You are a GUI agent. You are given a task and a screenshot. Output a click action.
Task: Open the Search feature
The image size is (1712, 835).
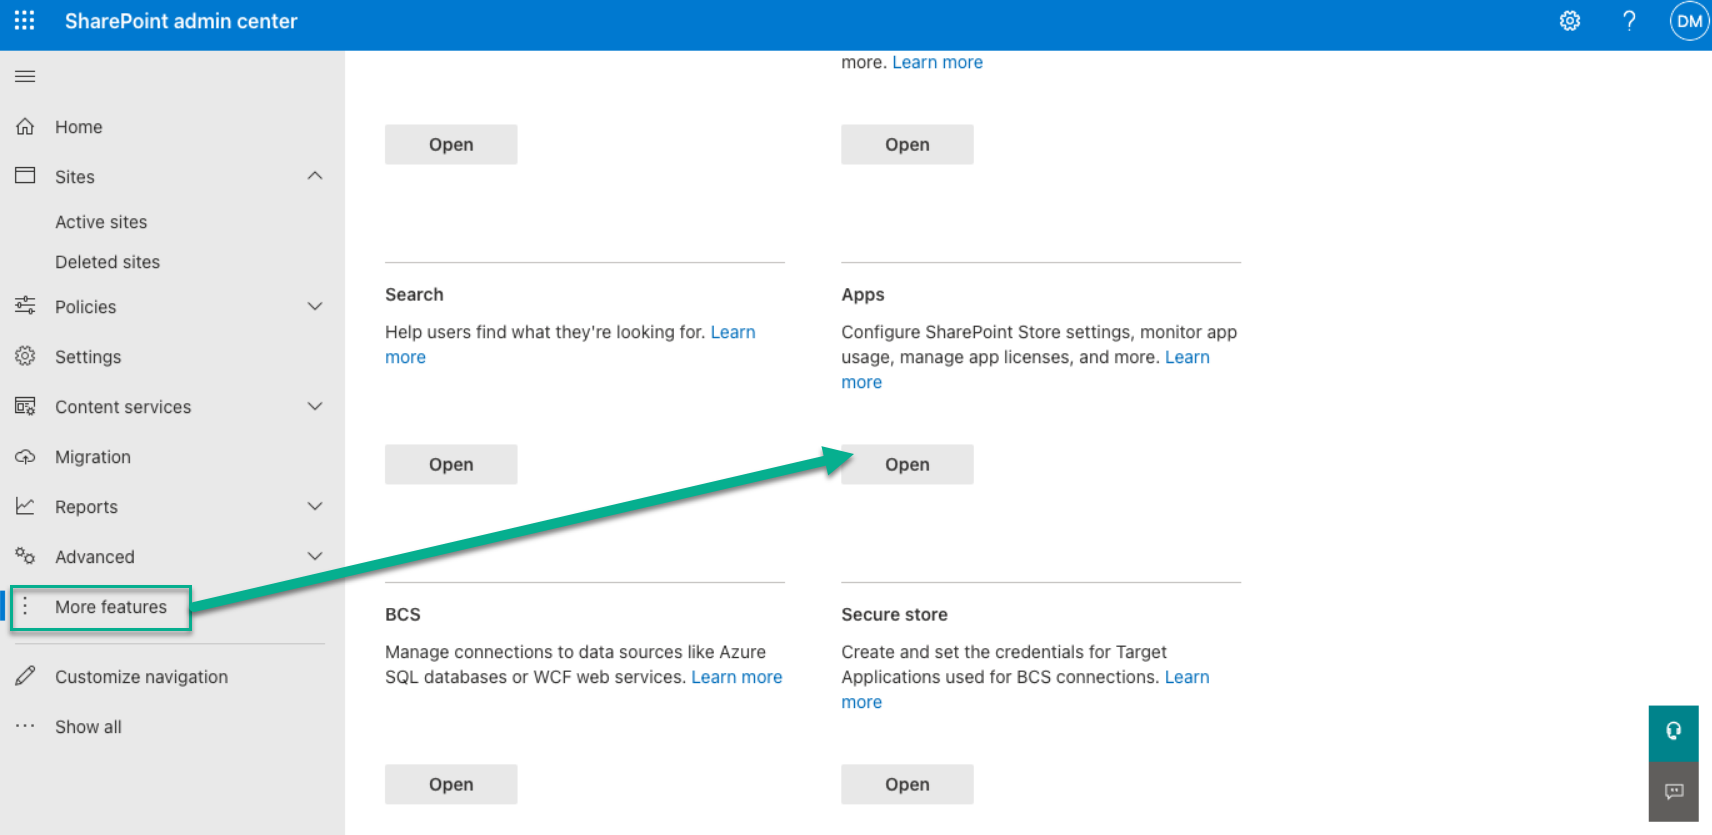(x=451, y=464)
